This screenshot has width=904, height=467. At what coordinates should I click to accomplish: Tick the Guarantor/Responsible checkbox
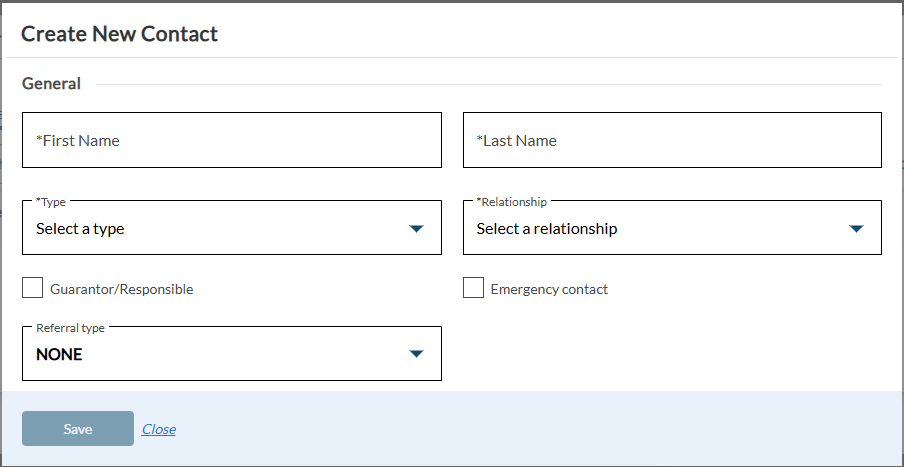point(33,289)
